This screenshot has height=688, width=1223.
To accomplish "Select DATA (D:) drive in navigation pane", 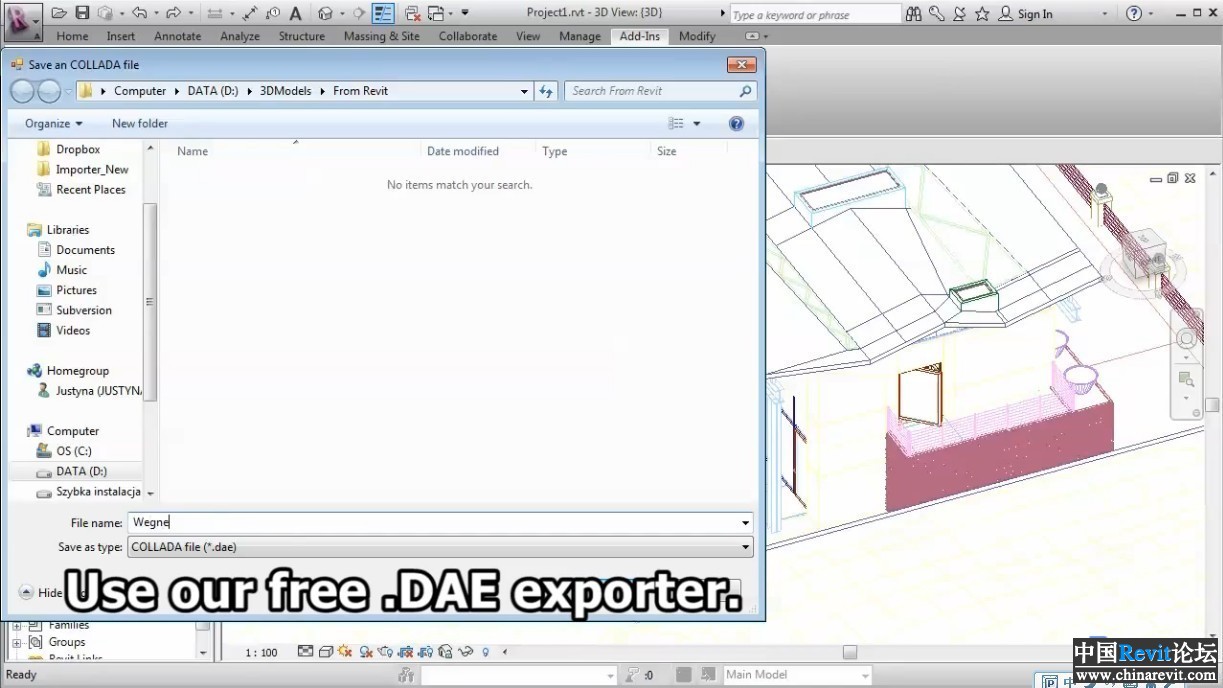I will (81, 471).
